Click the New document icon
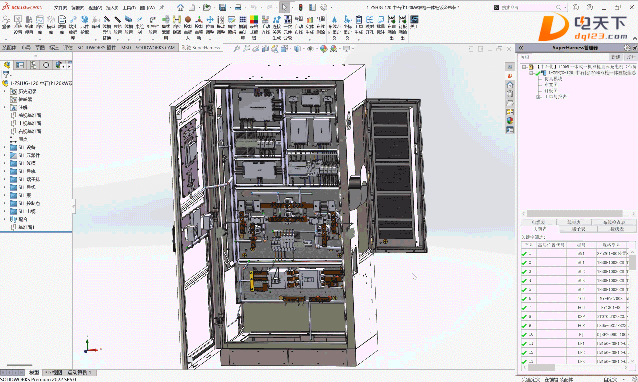 click(192, 7)
